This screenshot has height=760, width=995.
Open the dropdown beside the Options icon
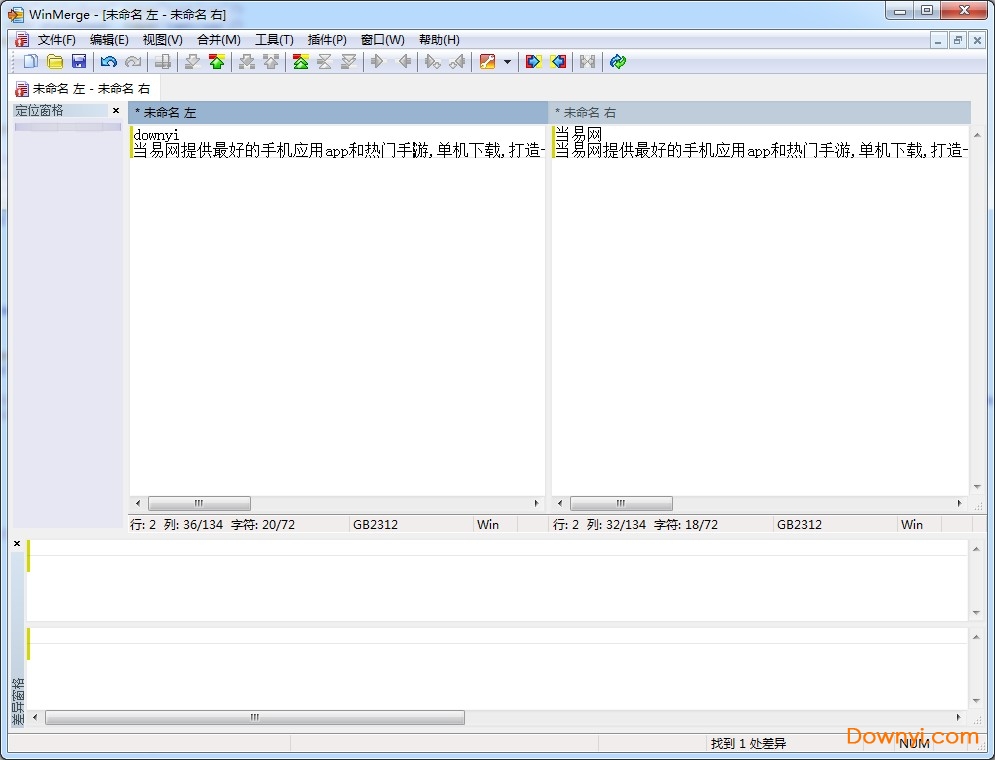(x=507, y=61)
